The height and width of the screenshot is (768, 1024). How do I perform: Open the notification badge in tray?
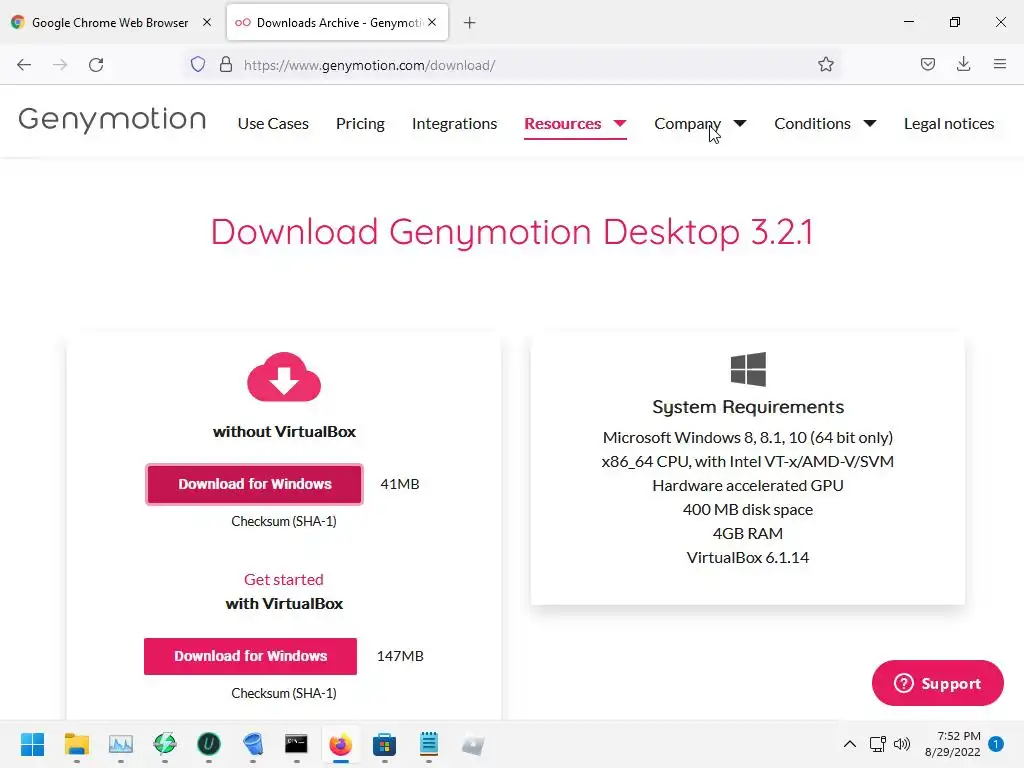pyautogui.click(x=996, y=744)
